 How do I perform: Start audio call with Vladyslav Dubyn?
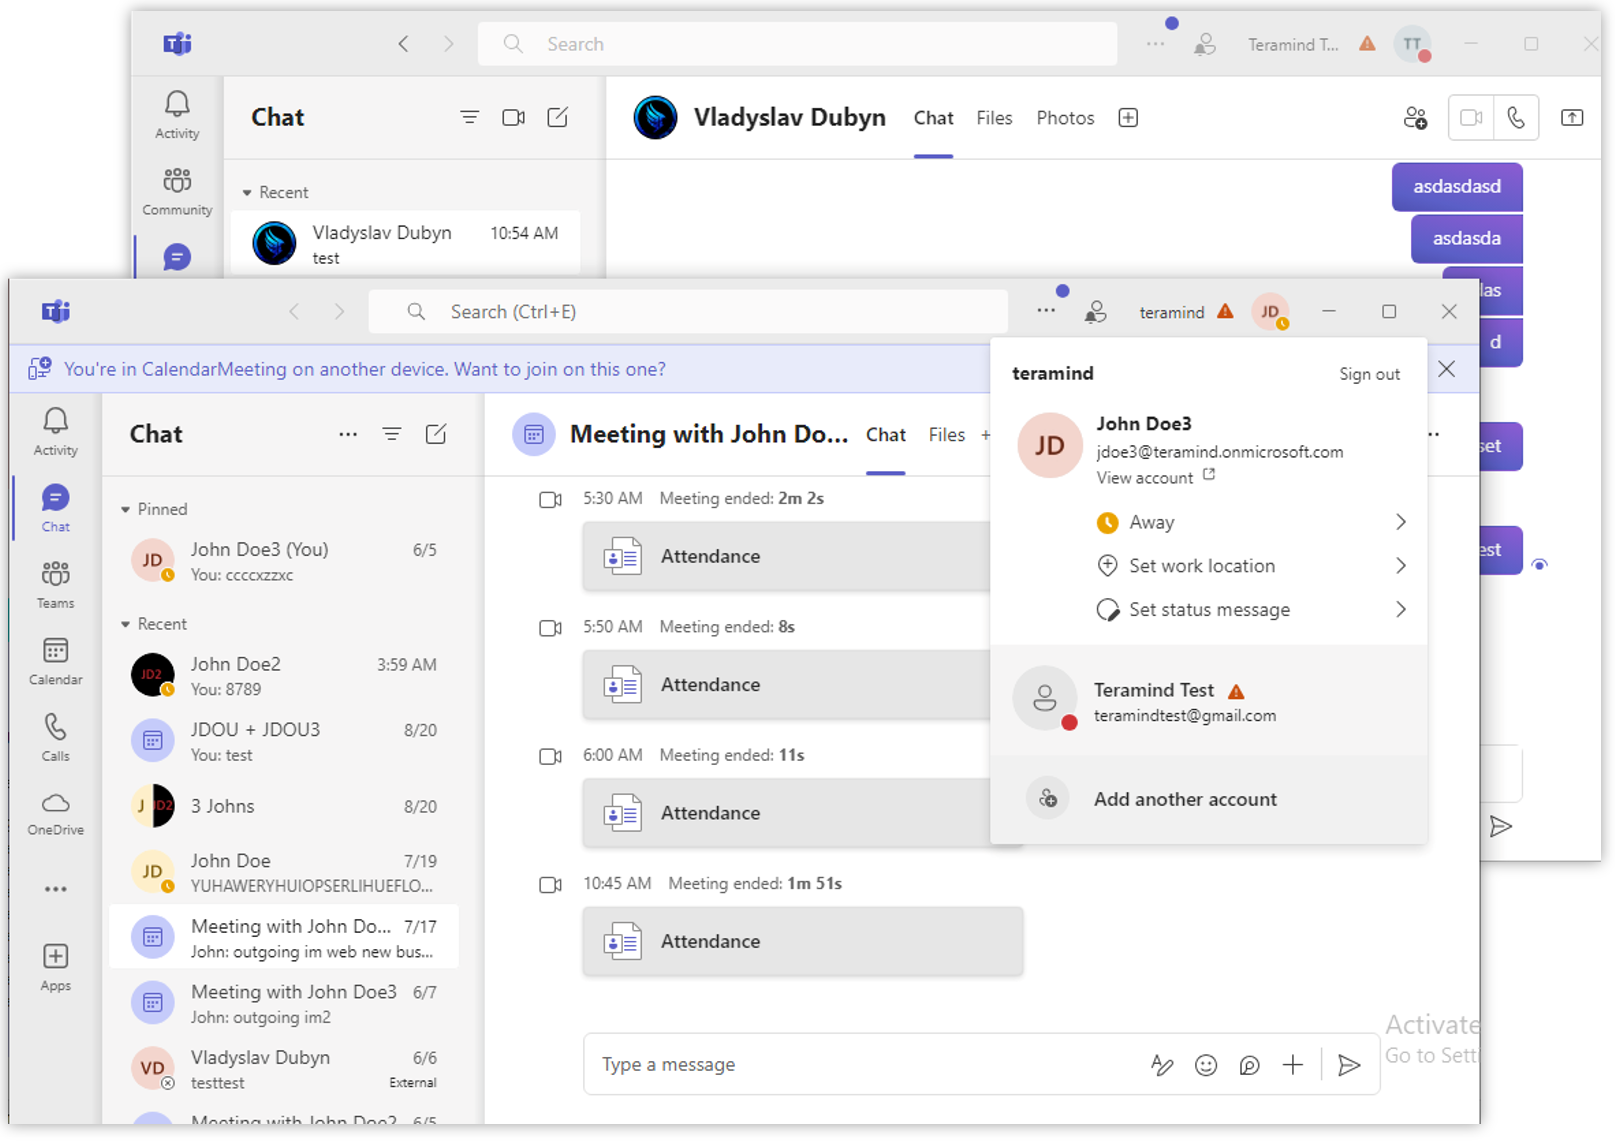point(1516,118)
